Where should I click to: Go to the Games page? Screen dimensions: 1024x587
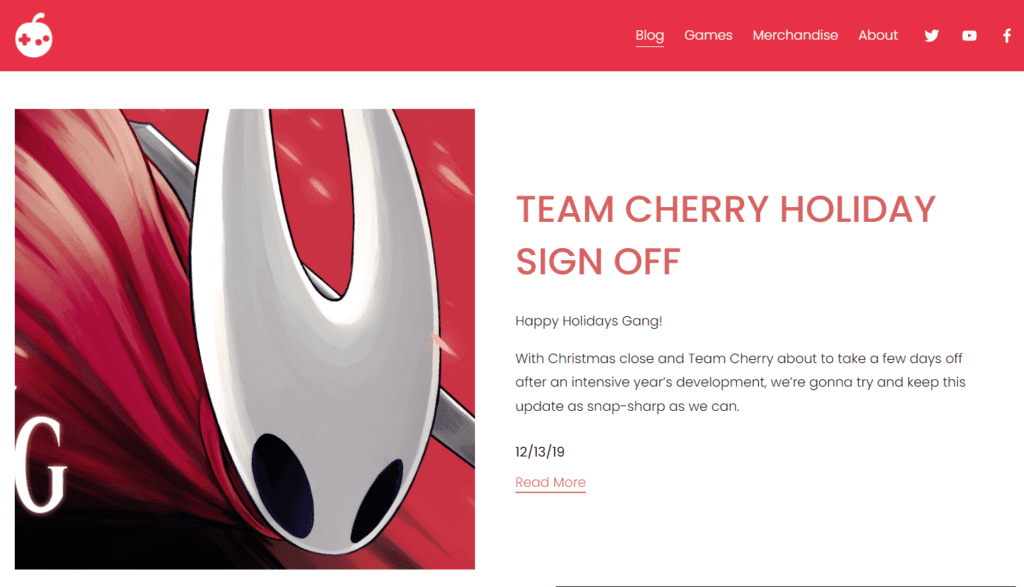[x=708, y=35]
